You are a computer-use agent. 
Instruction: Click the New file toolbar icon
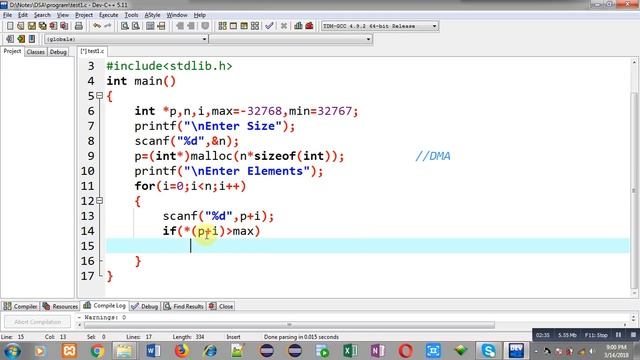[x=10, y=26]
